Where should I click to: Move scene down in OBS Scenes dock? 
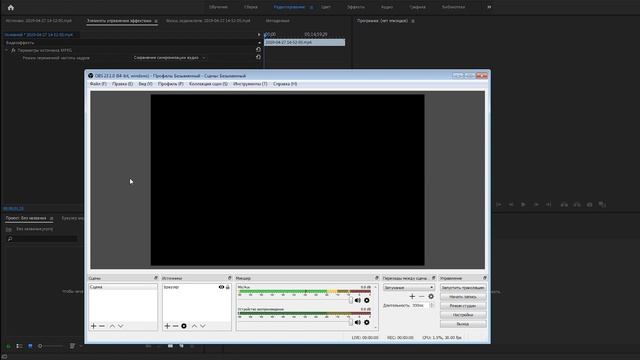pos(120,326)
